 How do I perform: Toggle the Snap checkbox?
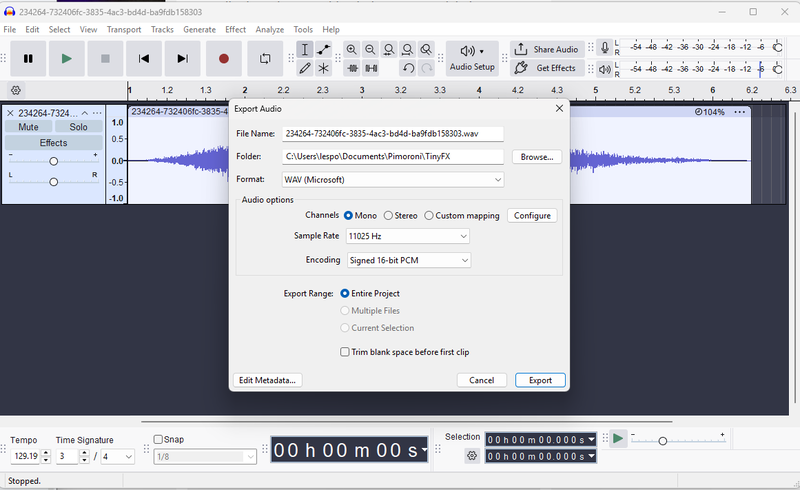coord(158,440)
